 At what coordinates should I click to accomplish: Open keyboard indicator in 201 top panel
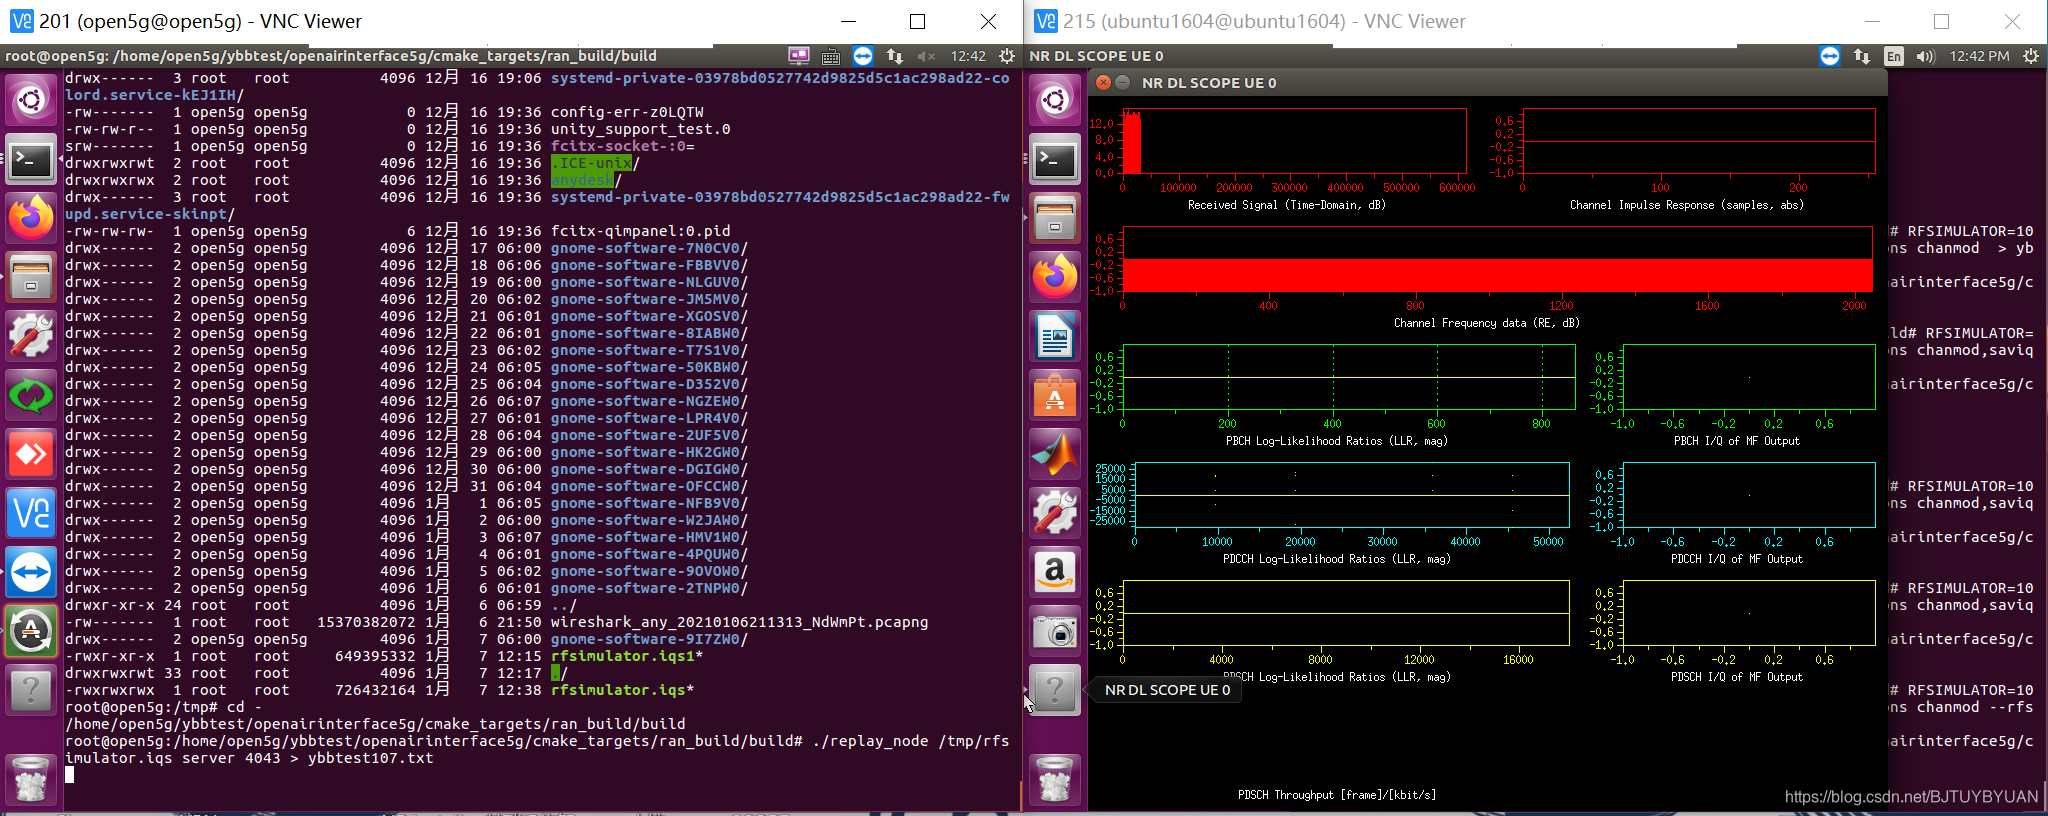[x=831, y=56]
